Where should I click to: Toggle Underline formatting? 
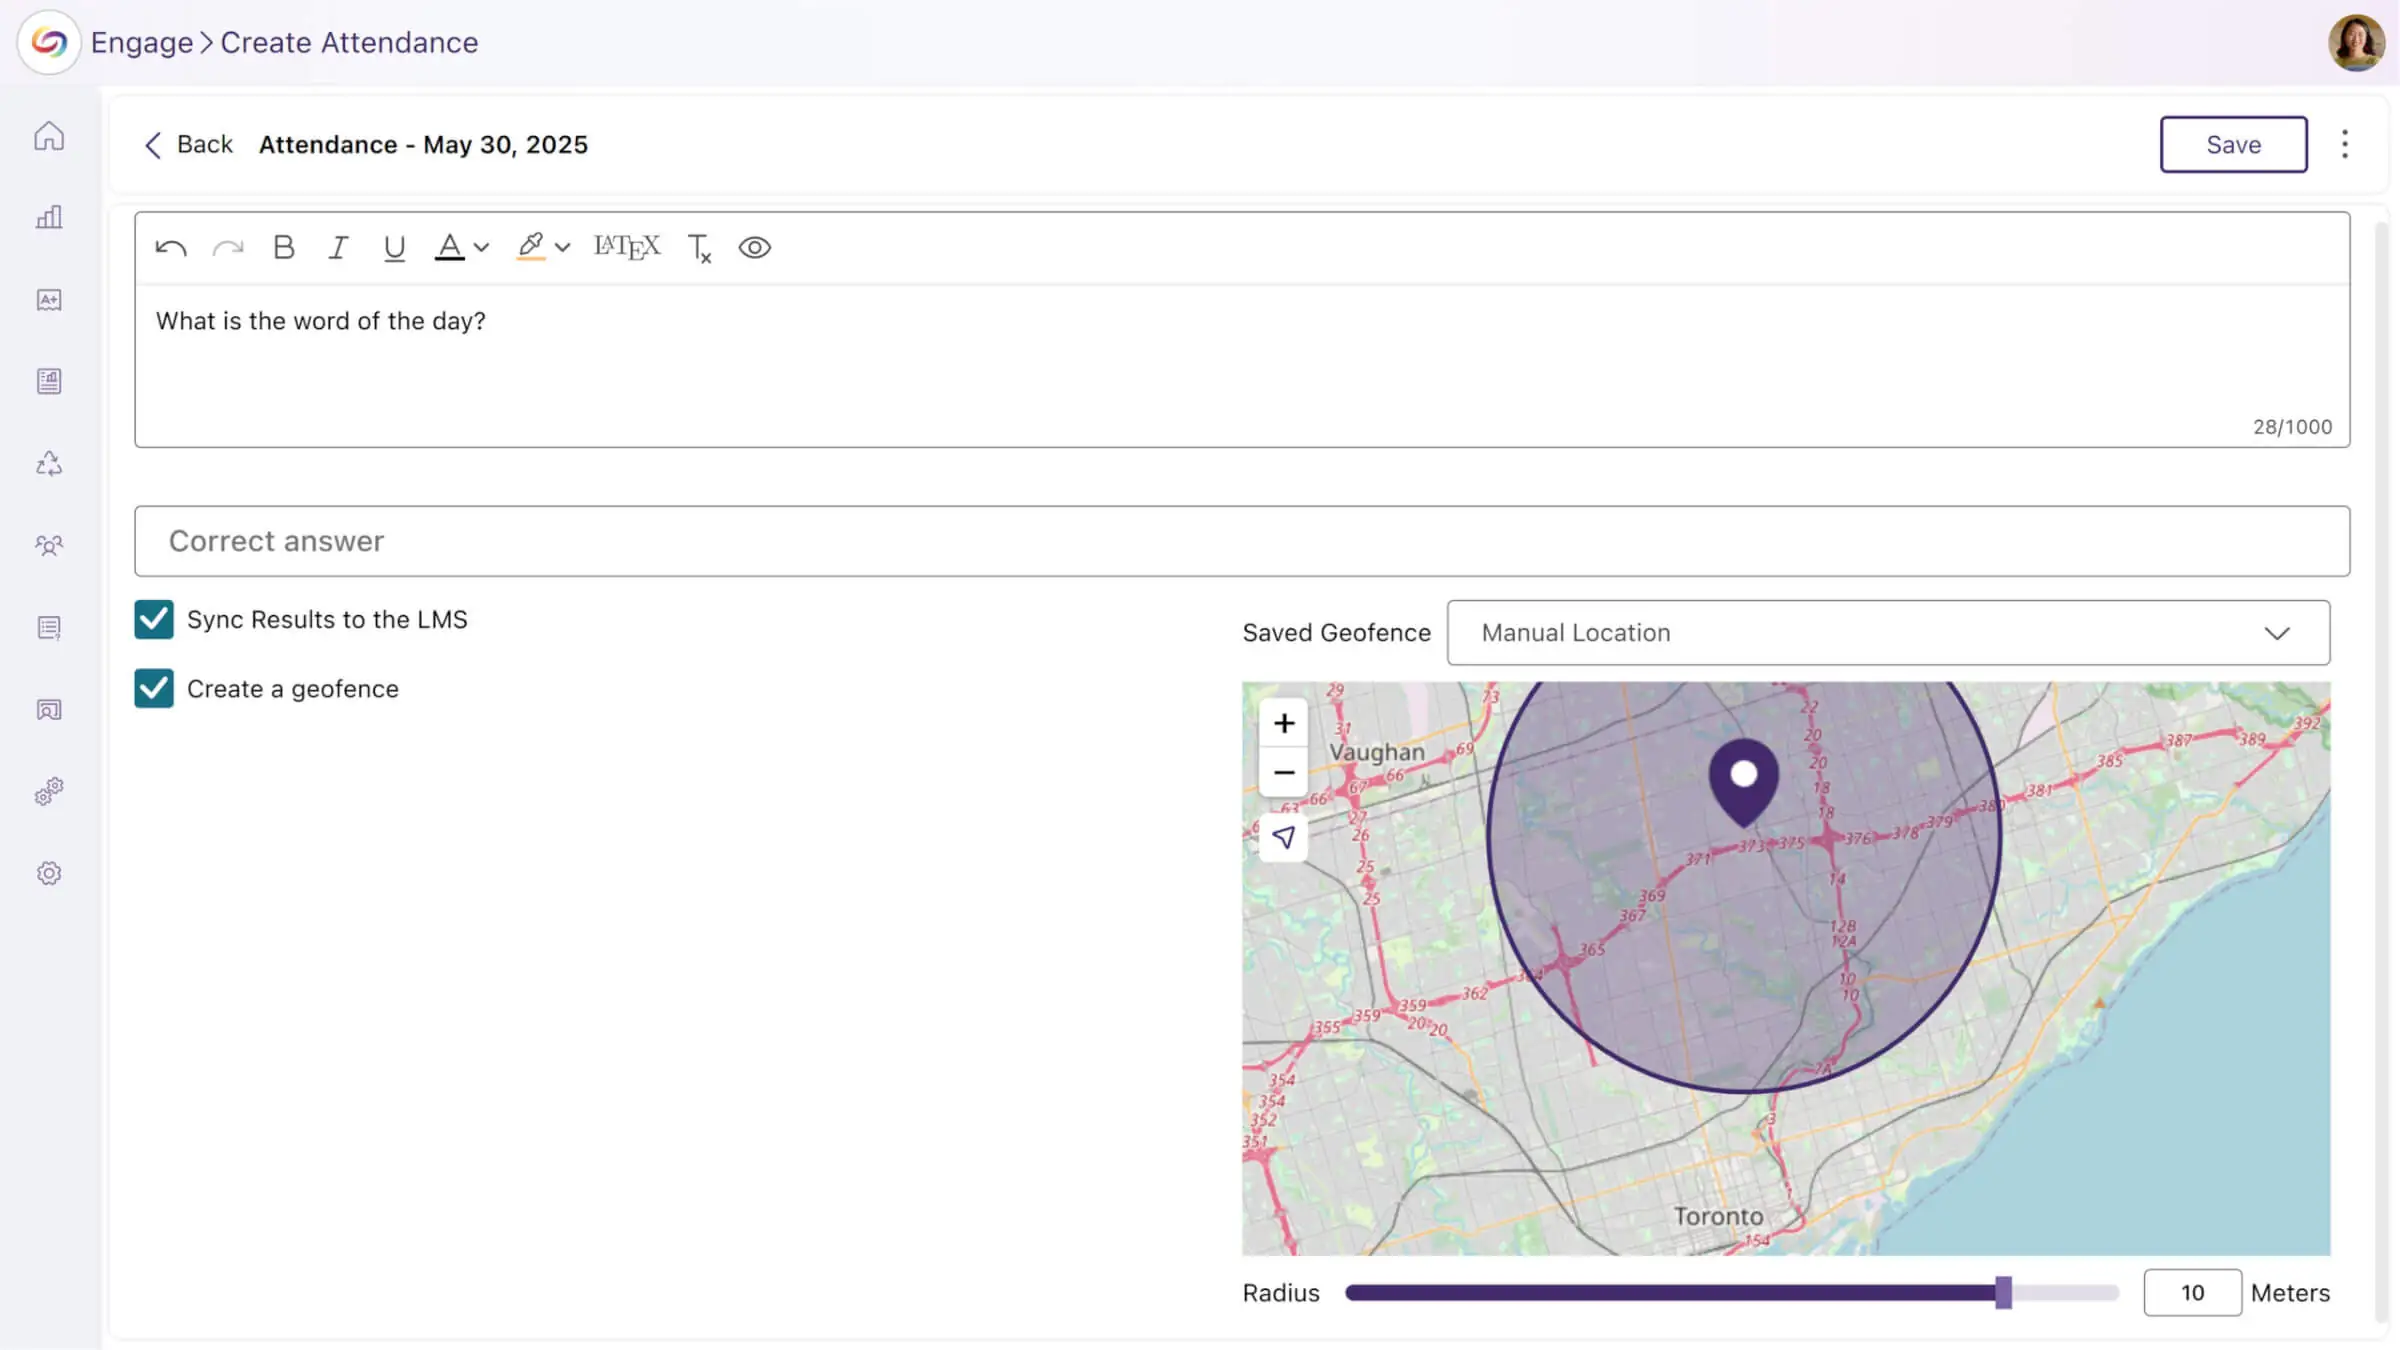[x=394, y=248]
